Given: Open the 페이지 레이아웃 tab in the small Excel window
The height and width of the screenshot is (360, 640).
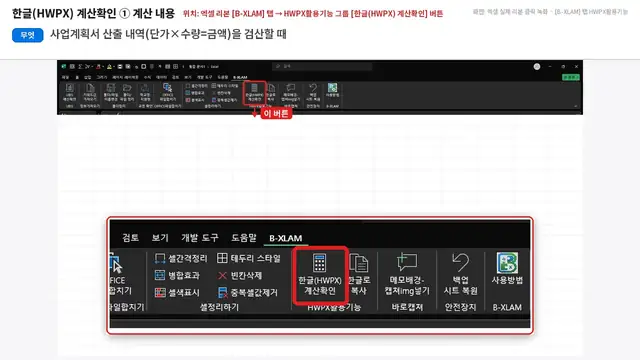Looking at the screenshot, I should (125, 78).
